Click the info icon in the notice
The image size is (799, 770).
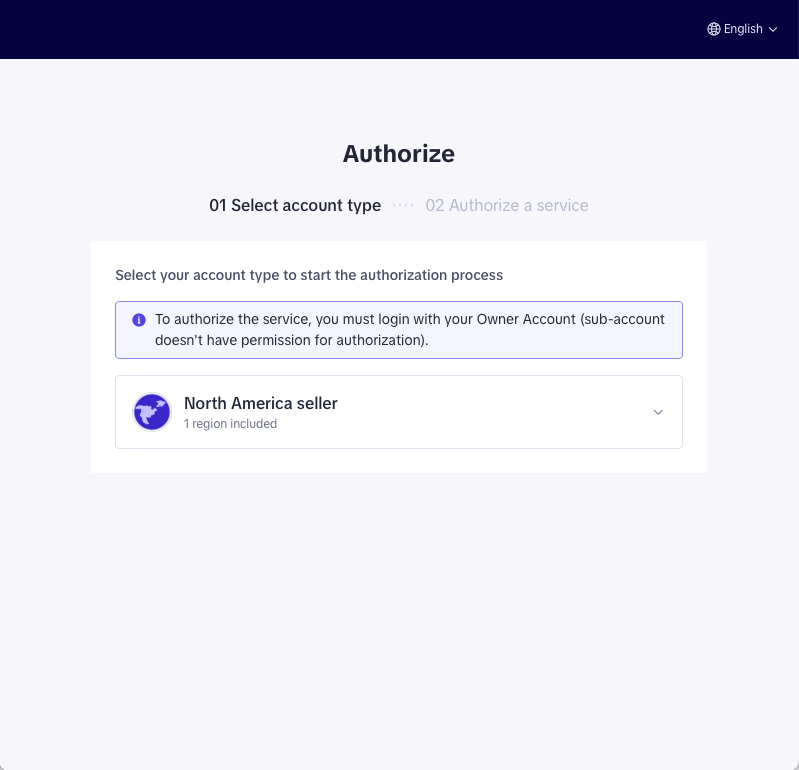click(139, 320)
